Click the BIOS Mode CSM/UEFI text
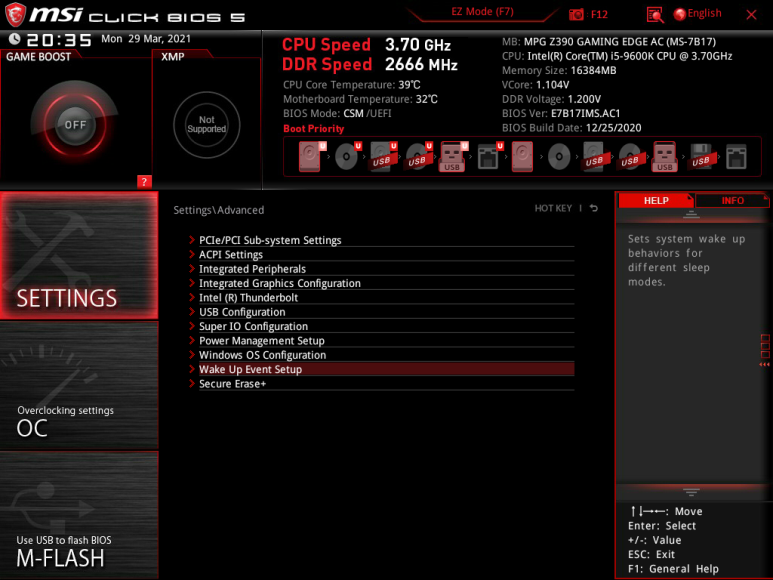This screenshot has width=773, height=580. click(x=337, y=113)
